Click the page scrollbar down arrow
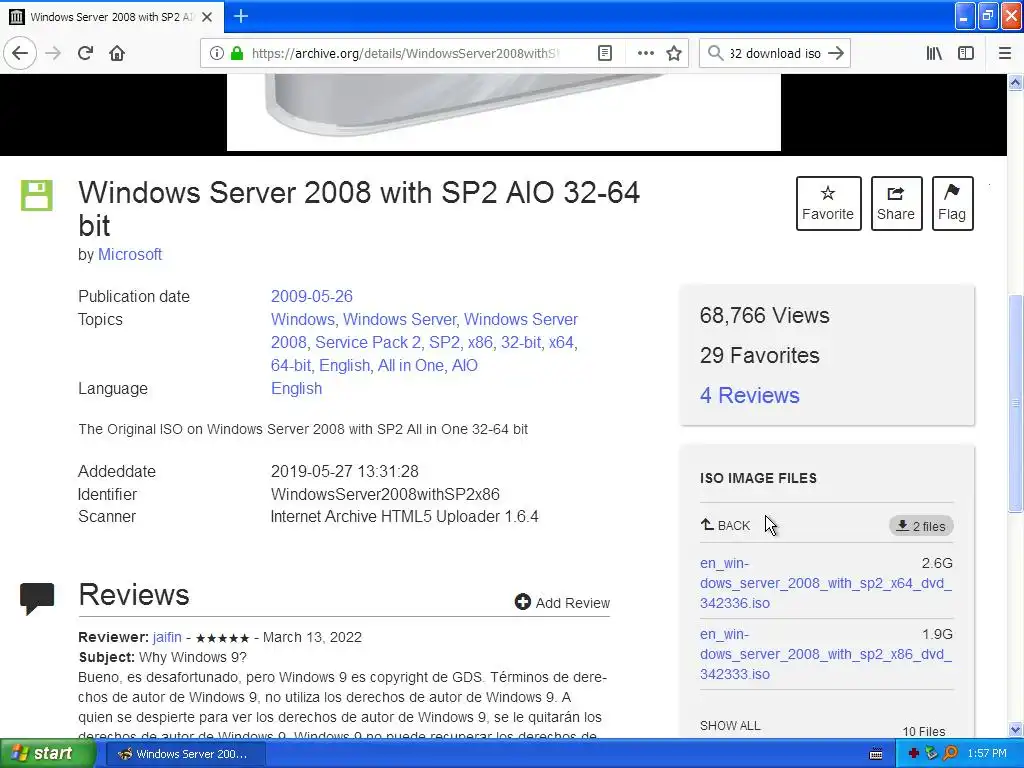Viewport: 1024px width, 768px height. pos(1016,729)
